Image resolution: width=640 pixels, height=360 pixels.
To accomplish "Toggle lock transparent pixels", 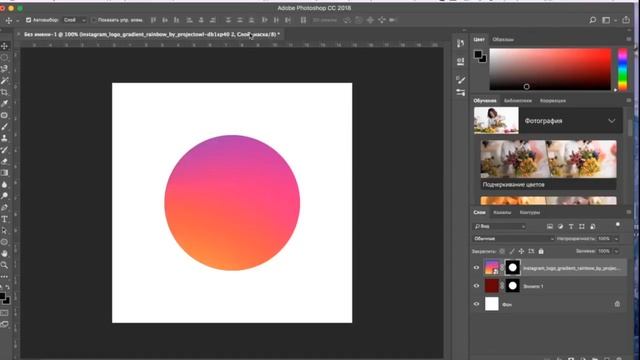I will (x=502, y=251).
